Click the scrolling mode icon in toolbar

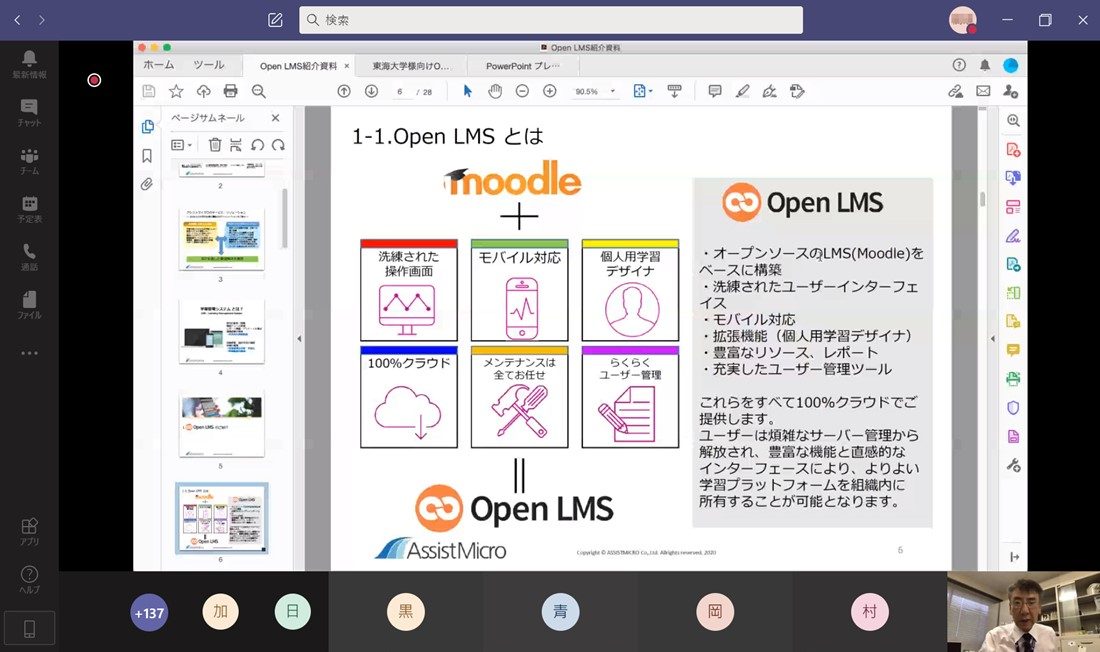pyautogui.click(x=674, y=91)
